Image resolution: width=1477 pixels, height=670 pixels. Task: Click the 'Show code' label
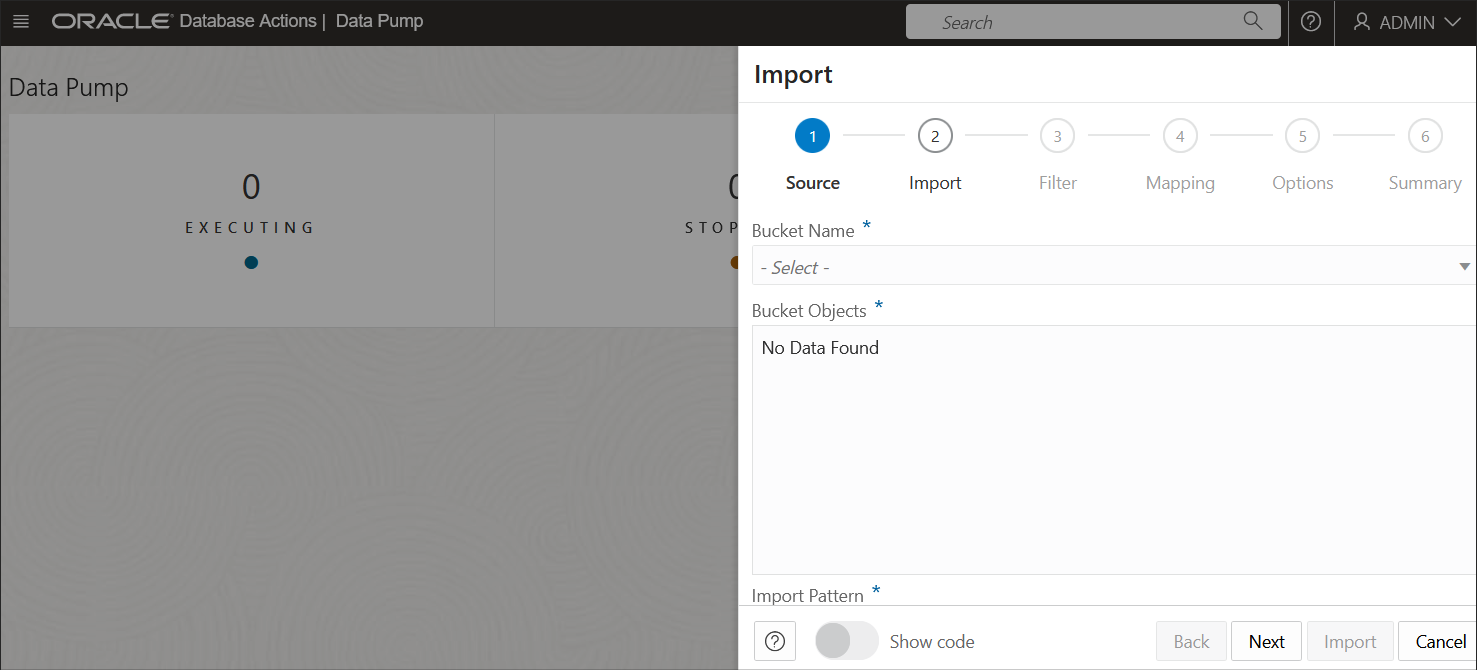coord(932,642)
